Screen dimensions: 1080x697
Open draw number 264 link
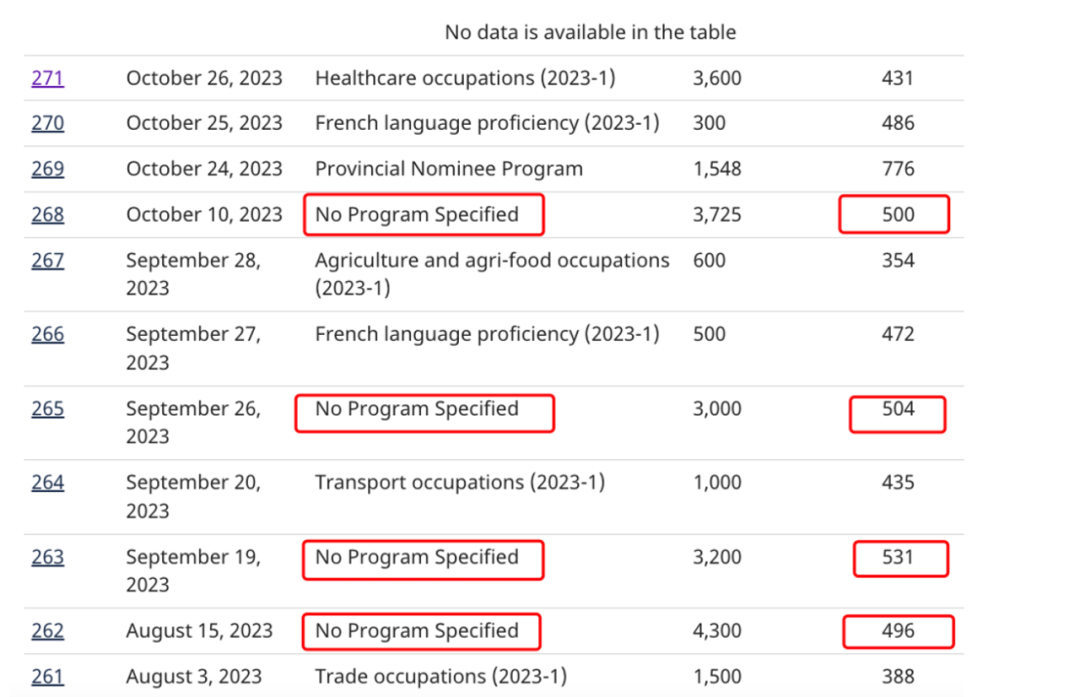point(48,482)
